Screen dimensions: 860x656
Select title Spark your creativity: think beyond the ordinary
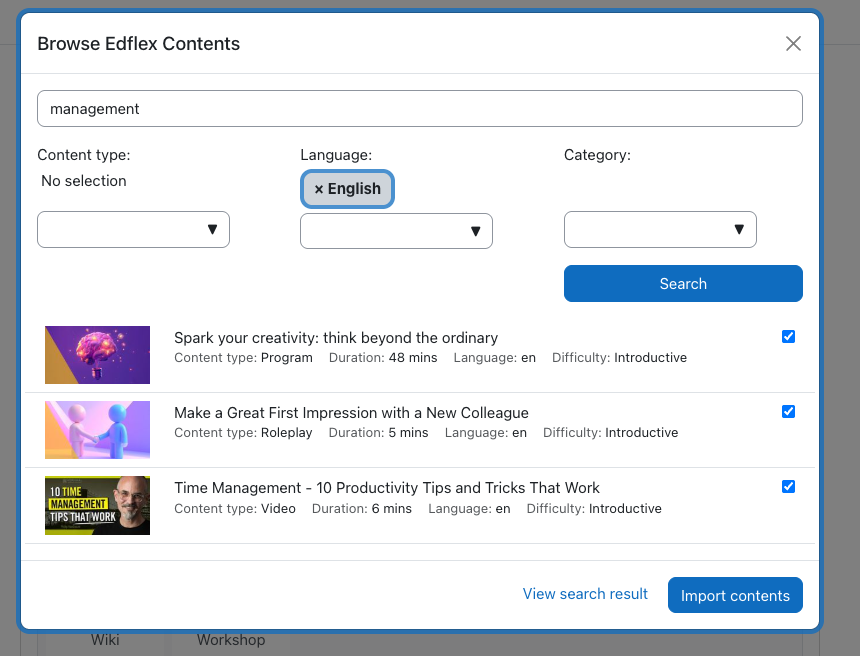[x=336, y=338]
